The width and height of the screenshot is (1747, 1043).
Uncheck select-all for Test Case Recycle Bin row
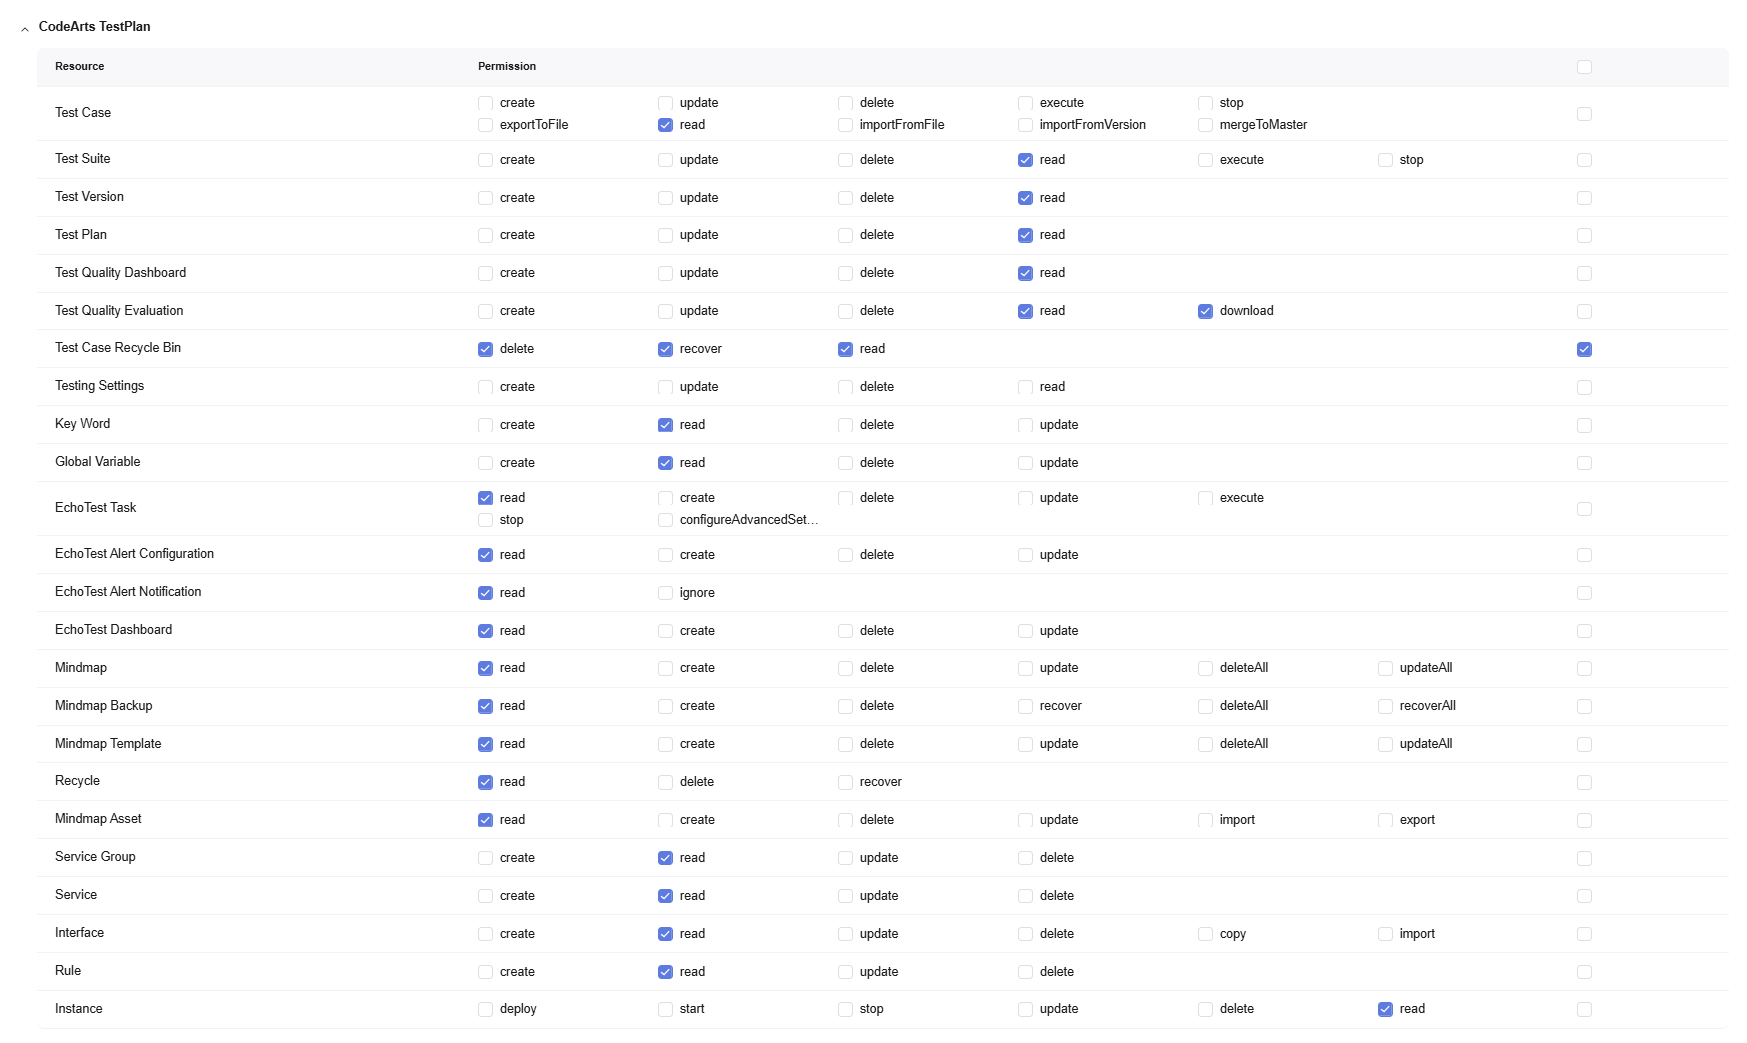[x=1584, y=349]
